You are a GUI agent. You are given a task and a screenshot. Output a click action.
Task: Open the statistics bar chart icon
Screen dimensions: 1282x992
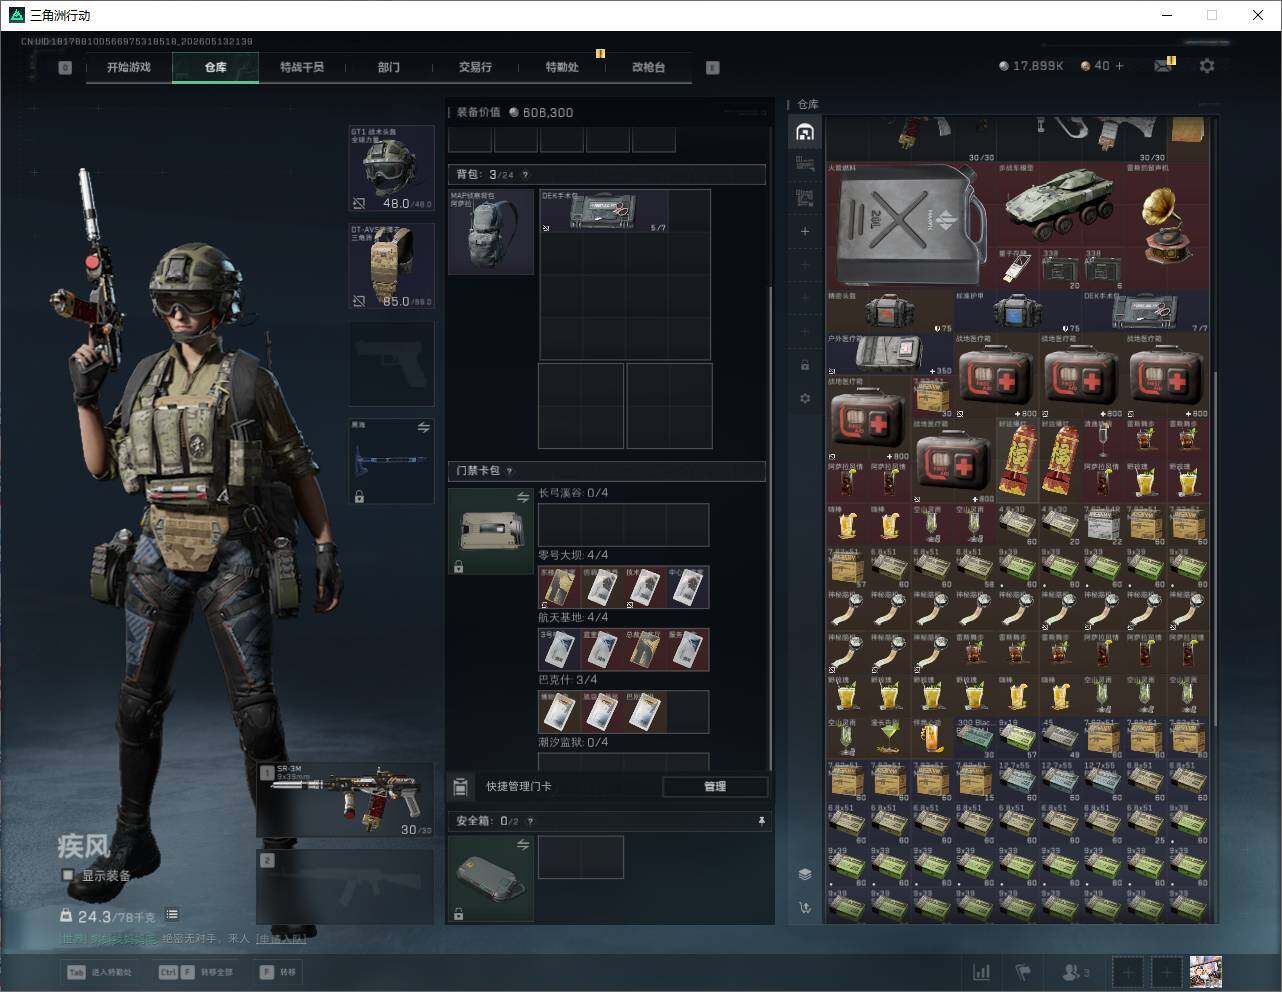pos(982,972)
